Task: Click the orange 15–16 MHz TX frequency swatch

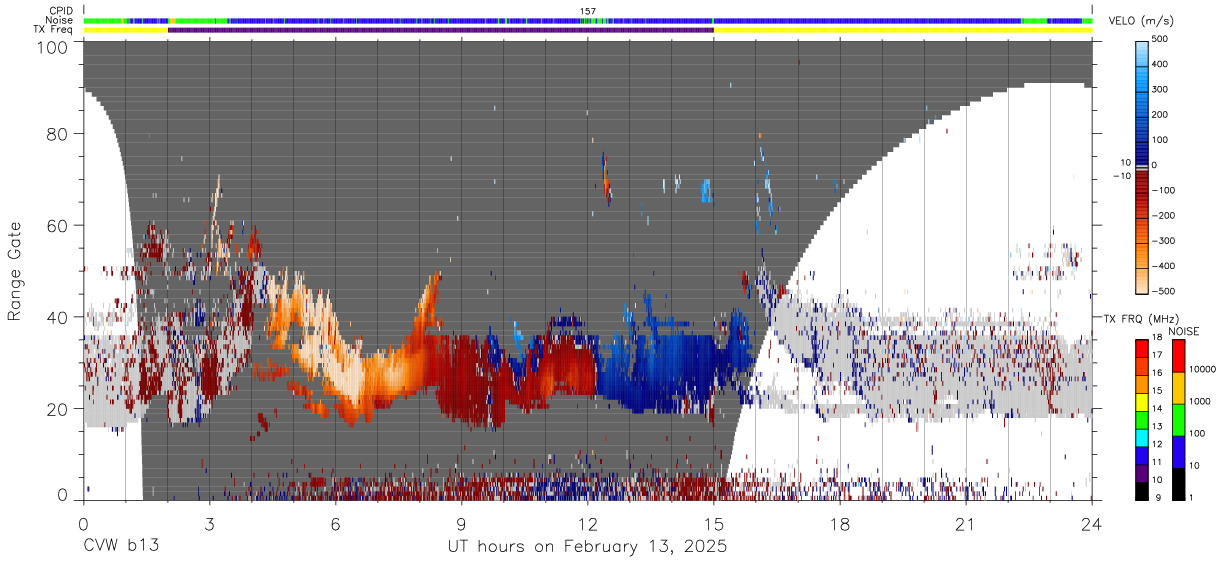Action: point(1141,382)
